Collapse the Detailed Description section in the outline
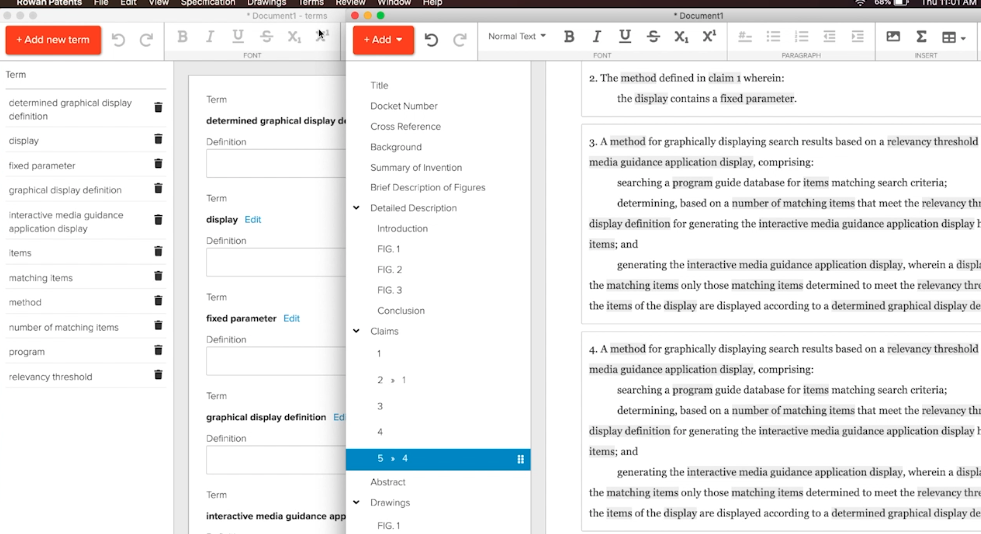 [356, 208]
